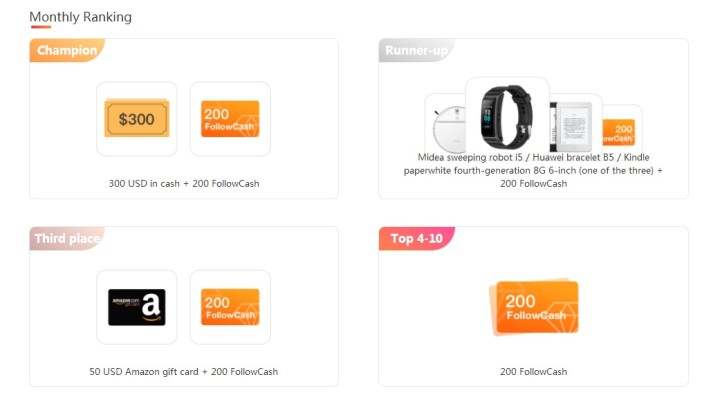Select the Top 4-10 badge
Image resolution: width=720 pixels, height=413 pixels.
pyautogui.click(x=416, y=238)
